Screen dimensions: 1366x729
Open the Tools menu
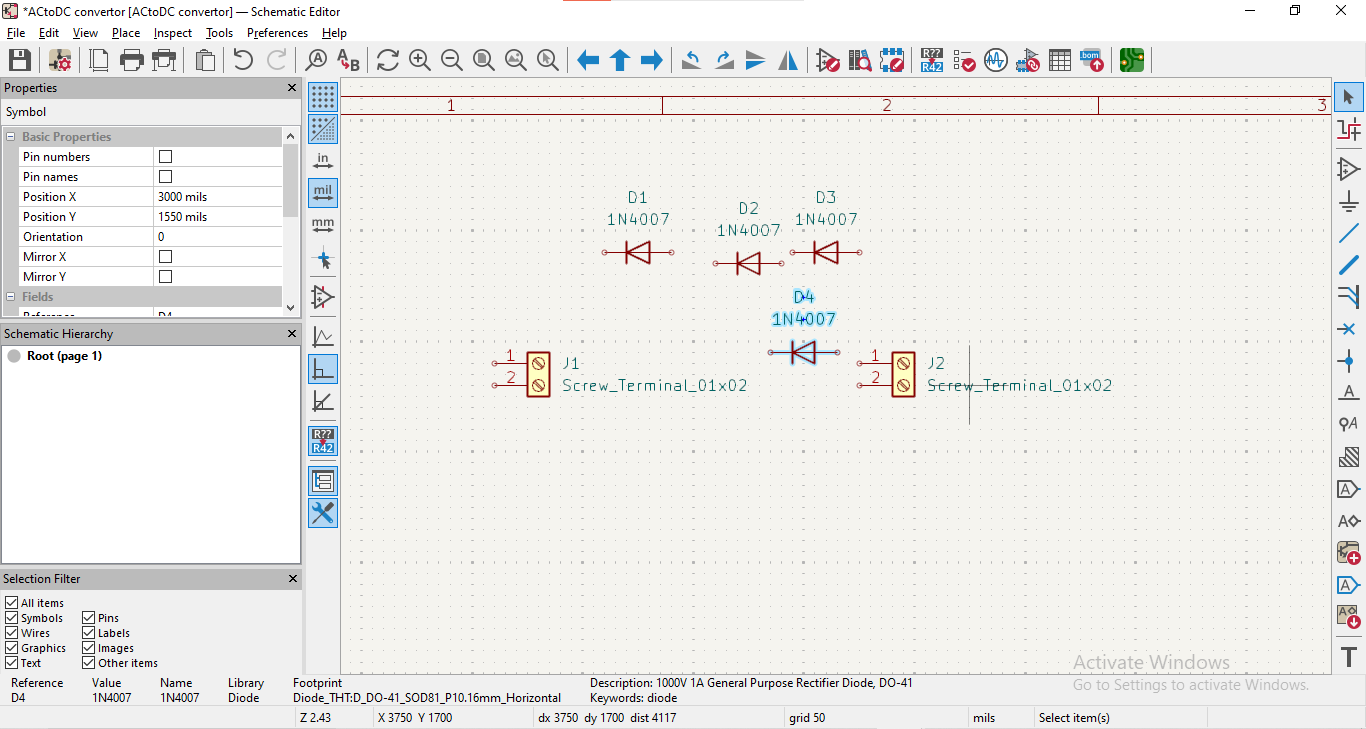(219, 33)
